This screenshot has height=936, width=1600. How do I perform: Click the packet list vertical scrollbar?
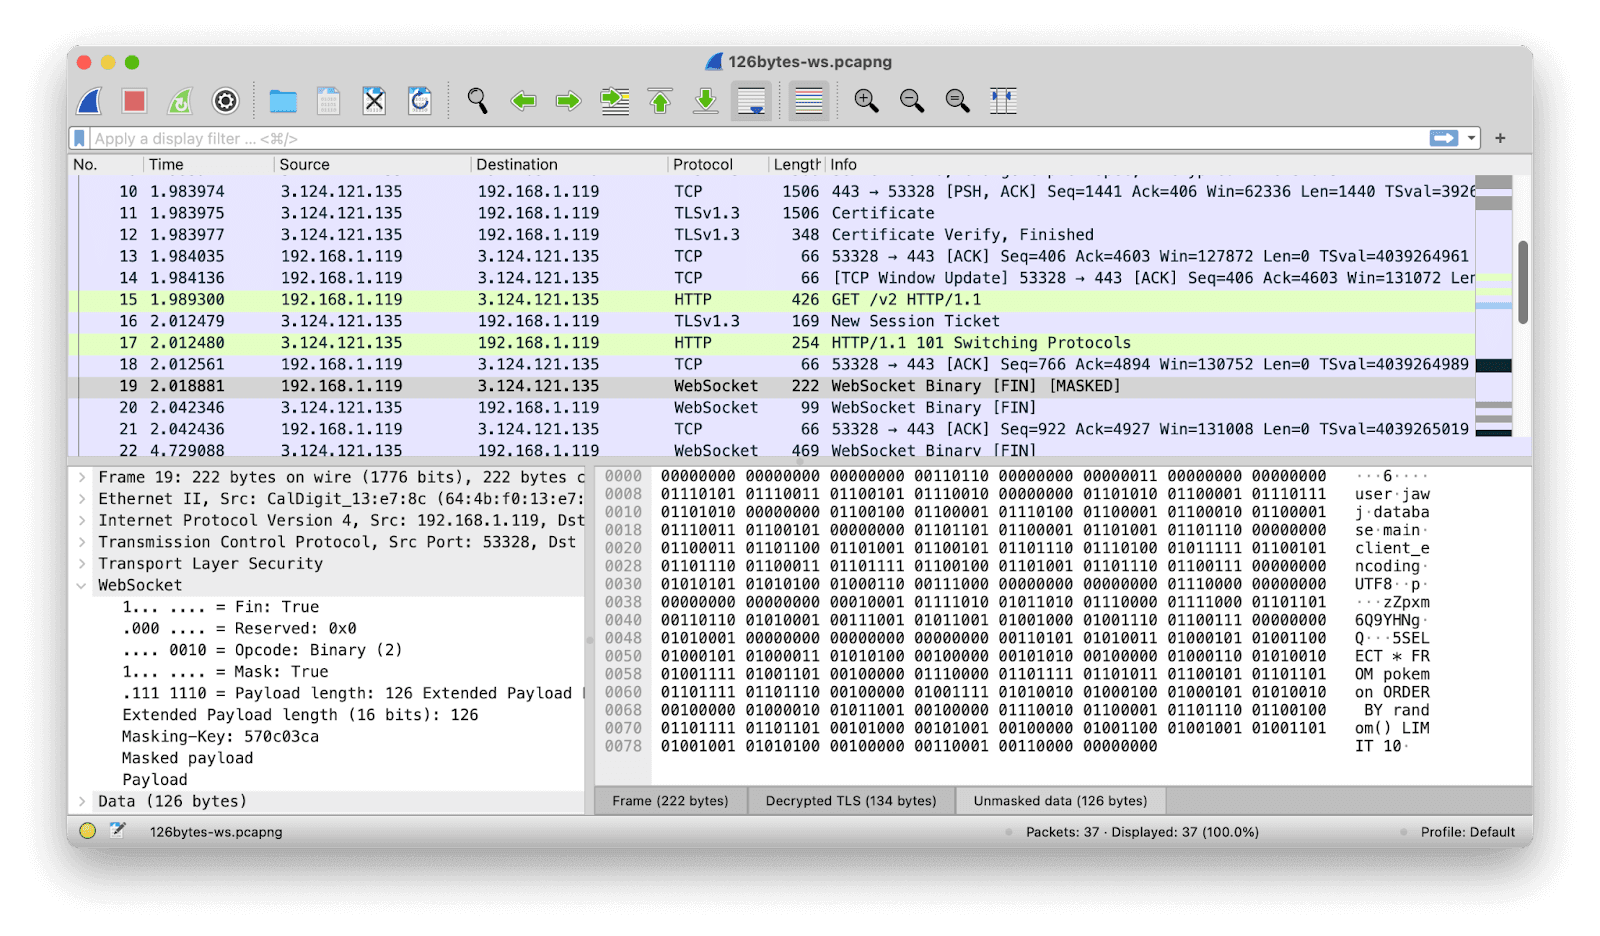point(1523,282)
